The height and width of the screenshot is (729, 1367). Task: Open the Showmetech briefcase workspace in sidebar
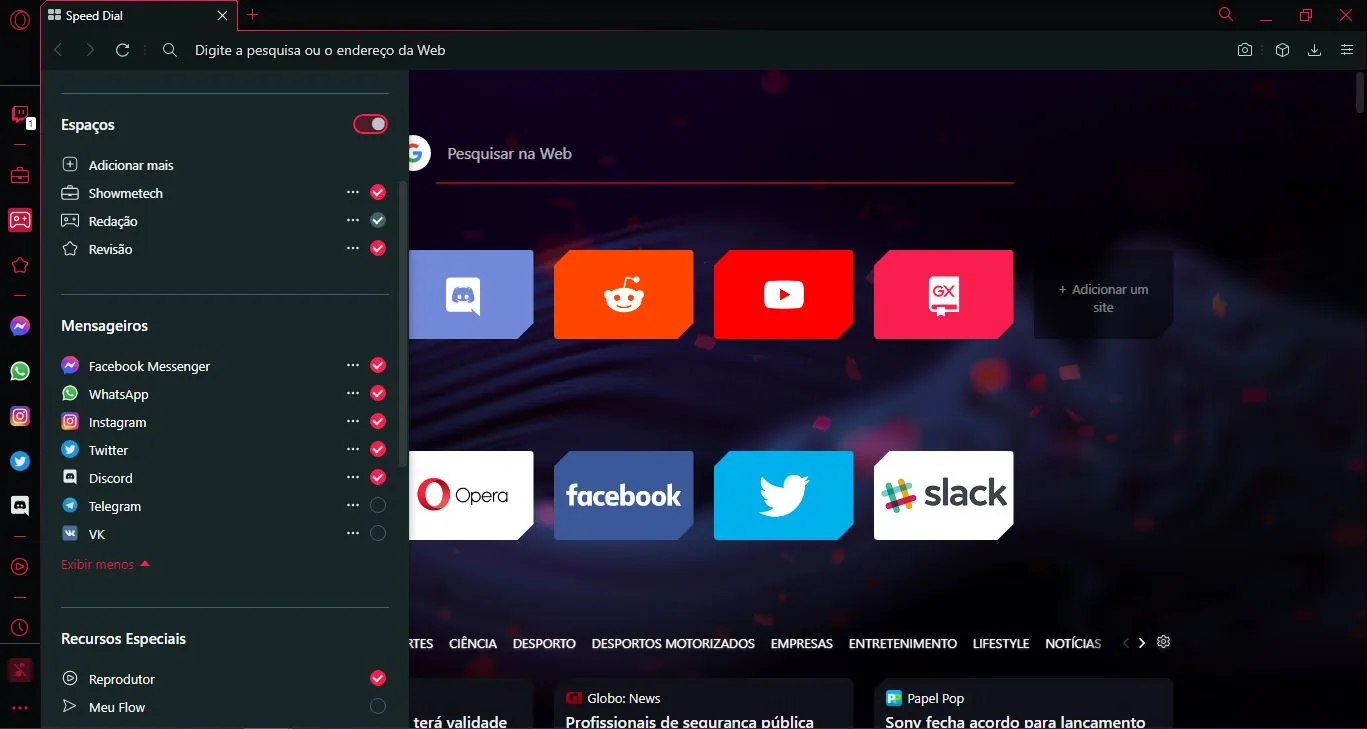coord(20,176)
